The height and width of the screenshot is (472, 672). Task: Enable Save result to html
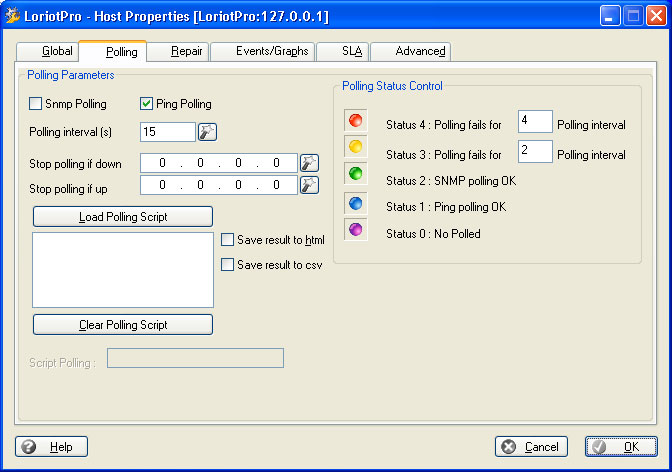[x=228, y=240]
